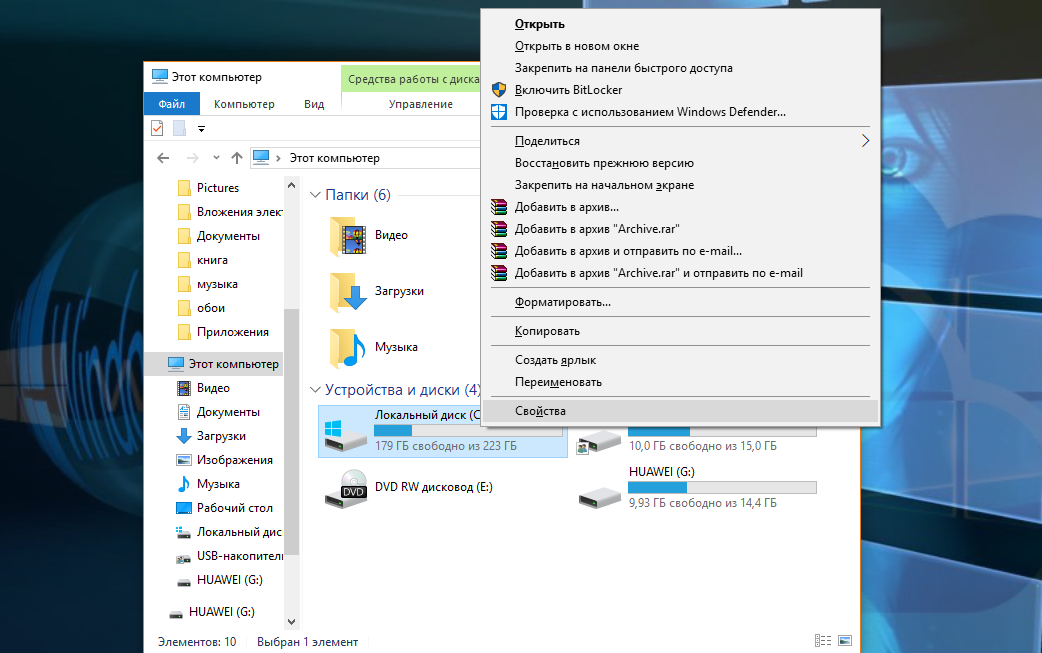Screen dimensions: 1042x653
Task: Select the HUAWEI (G:) drive icon in content pane
Action: [599, 497]
